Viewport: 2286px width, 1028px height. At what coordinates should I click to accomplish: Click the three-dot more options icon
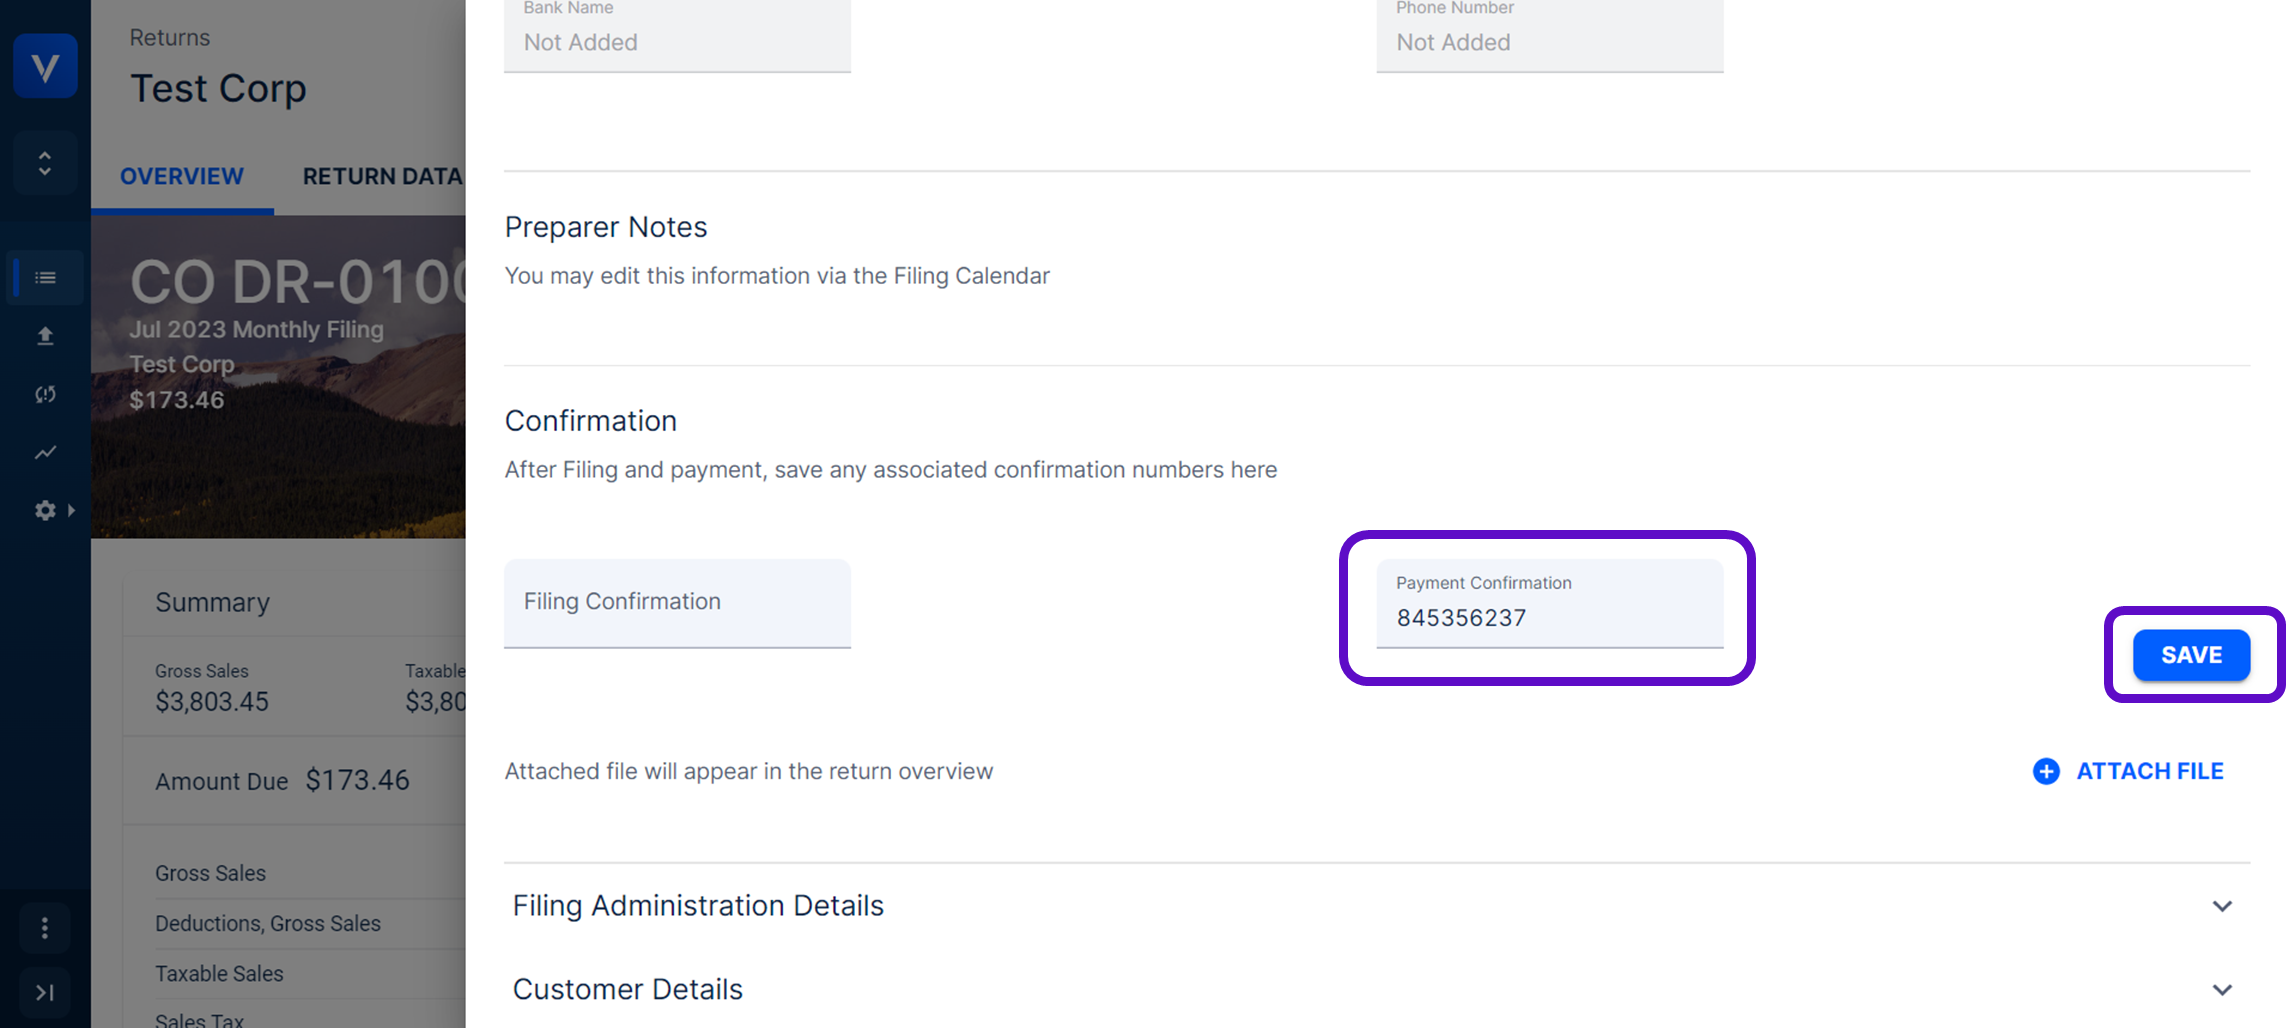coord(45,928)
